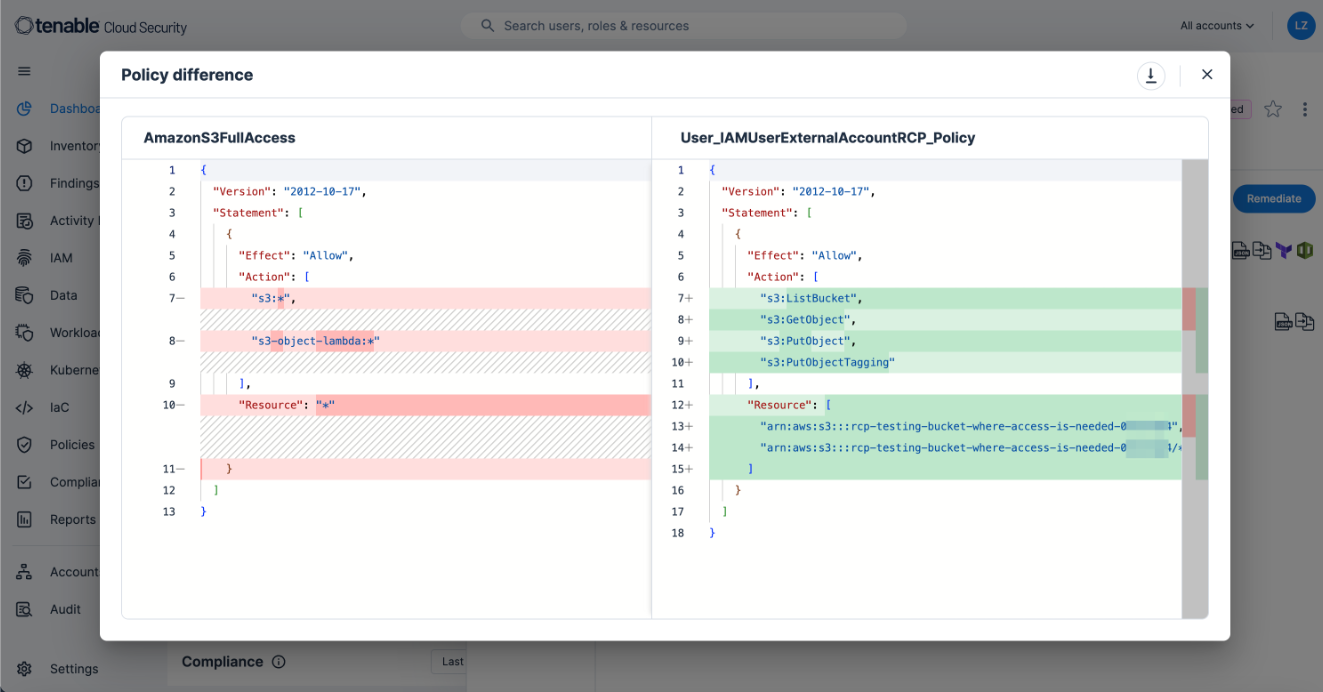Click the added "s3:PutObjectTagging" line
Viewport: 1323px width, 692px height.
coord(945,362)
